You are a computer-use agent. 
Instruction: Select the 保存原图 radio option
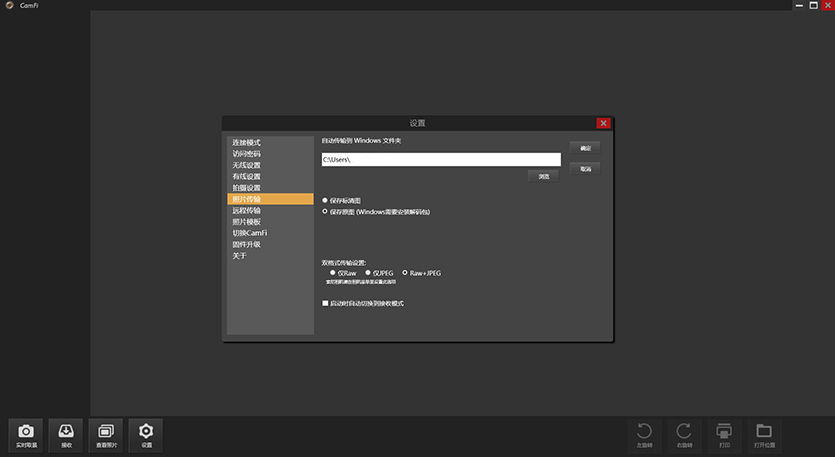click(325, 212)
